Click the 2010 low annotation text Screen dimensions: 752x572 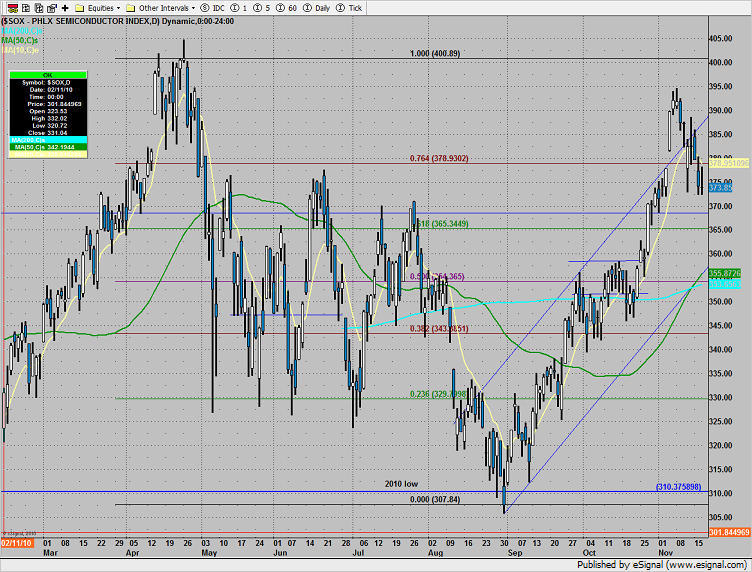[401, 484]
